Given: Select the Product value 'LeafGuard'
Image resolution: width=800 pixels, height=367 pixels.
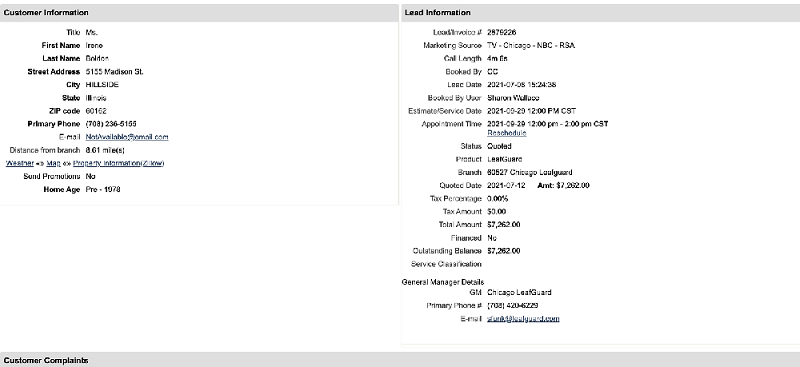Looking at the screenshot, I should [505, 159].
